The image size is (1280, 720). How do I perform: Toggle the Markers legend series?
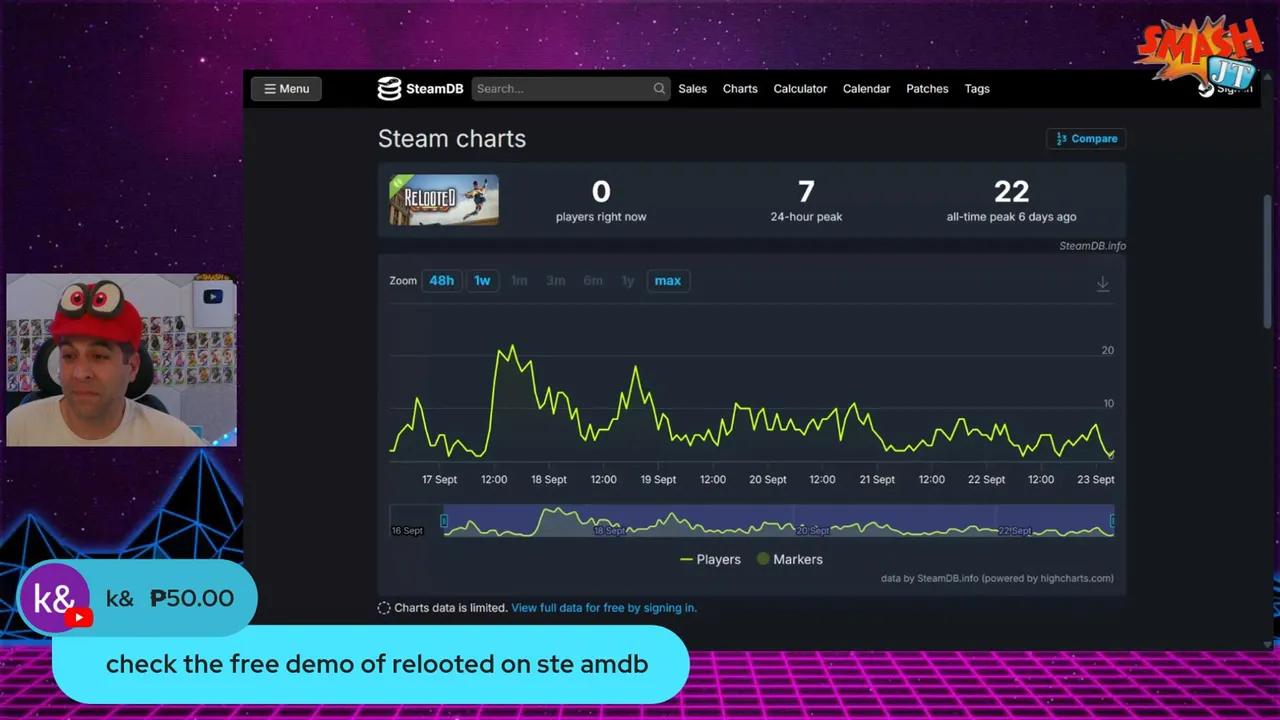coord(790,559)
